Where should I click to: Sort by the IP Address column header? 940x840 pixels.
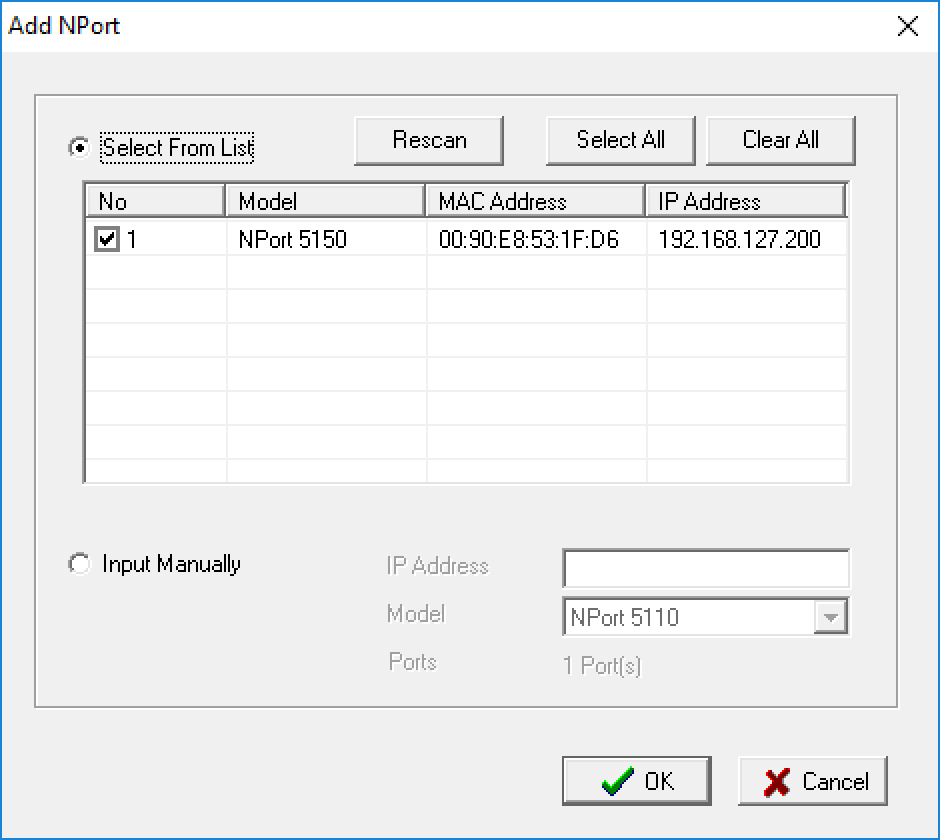pyautogui.click(x=746, y=201)
